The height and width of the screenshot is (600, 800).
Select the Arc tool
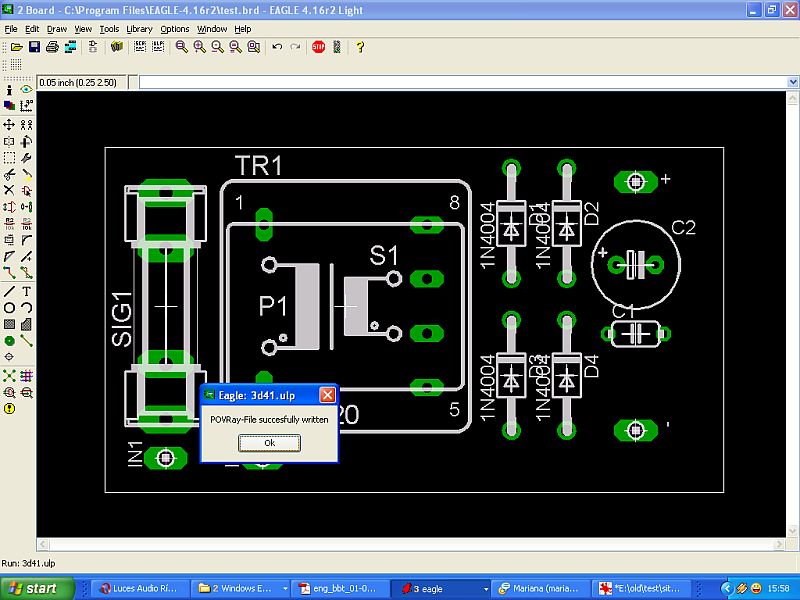pos(26,308)
